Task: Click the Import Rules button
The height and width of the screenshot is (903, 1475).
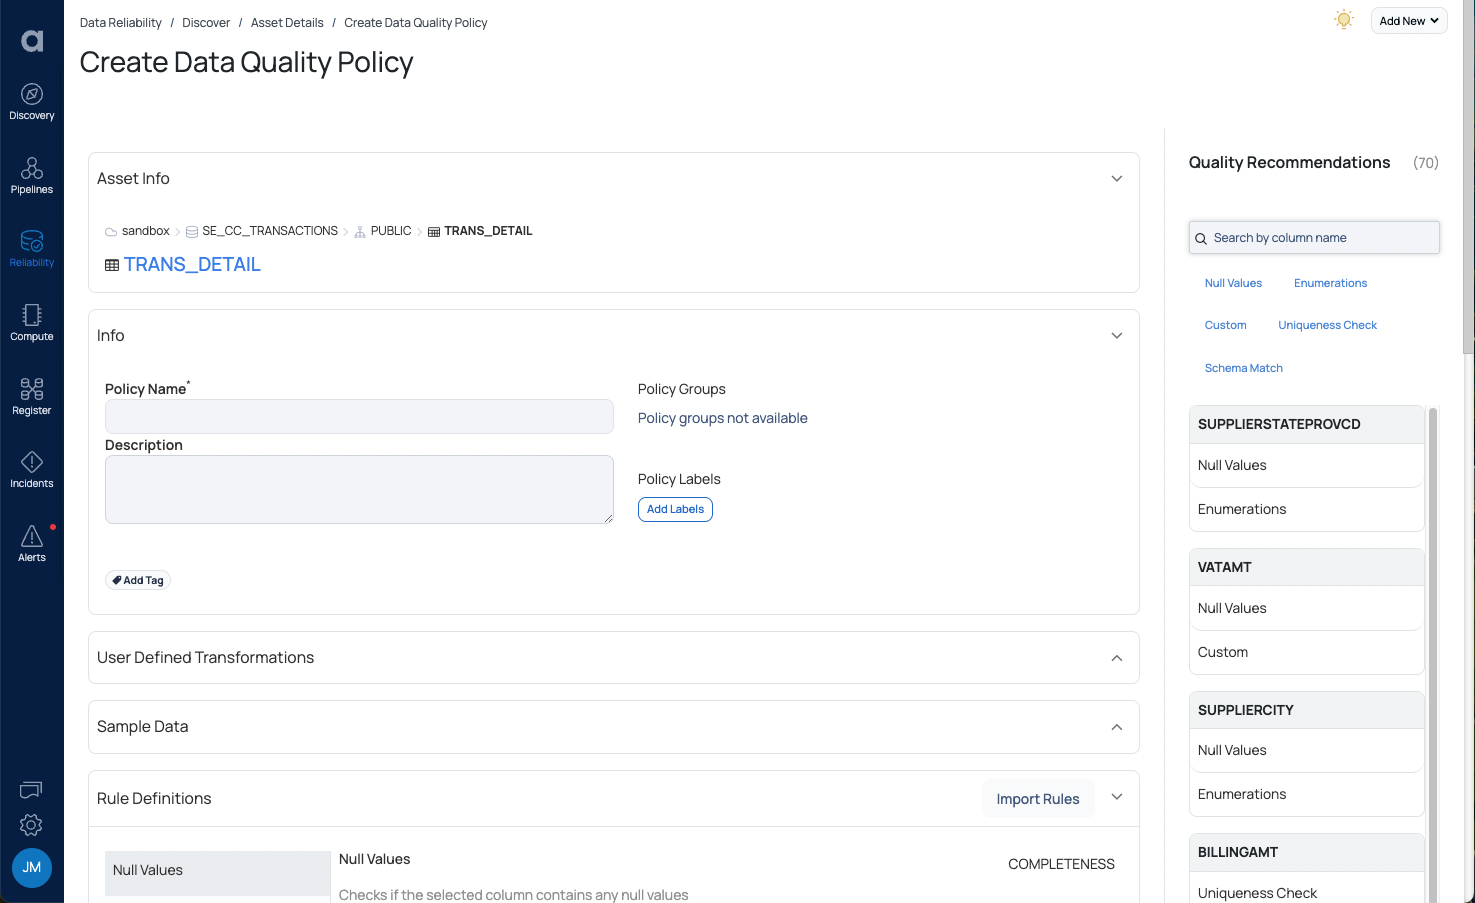Action: pyautogui.click(x=1038, y=798)
